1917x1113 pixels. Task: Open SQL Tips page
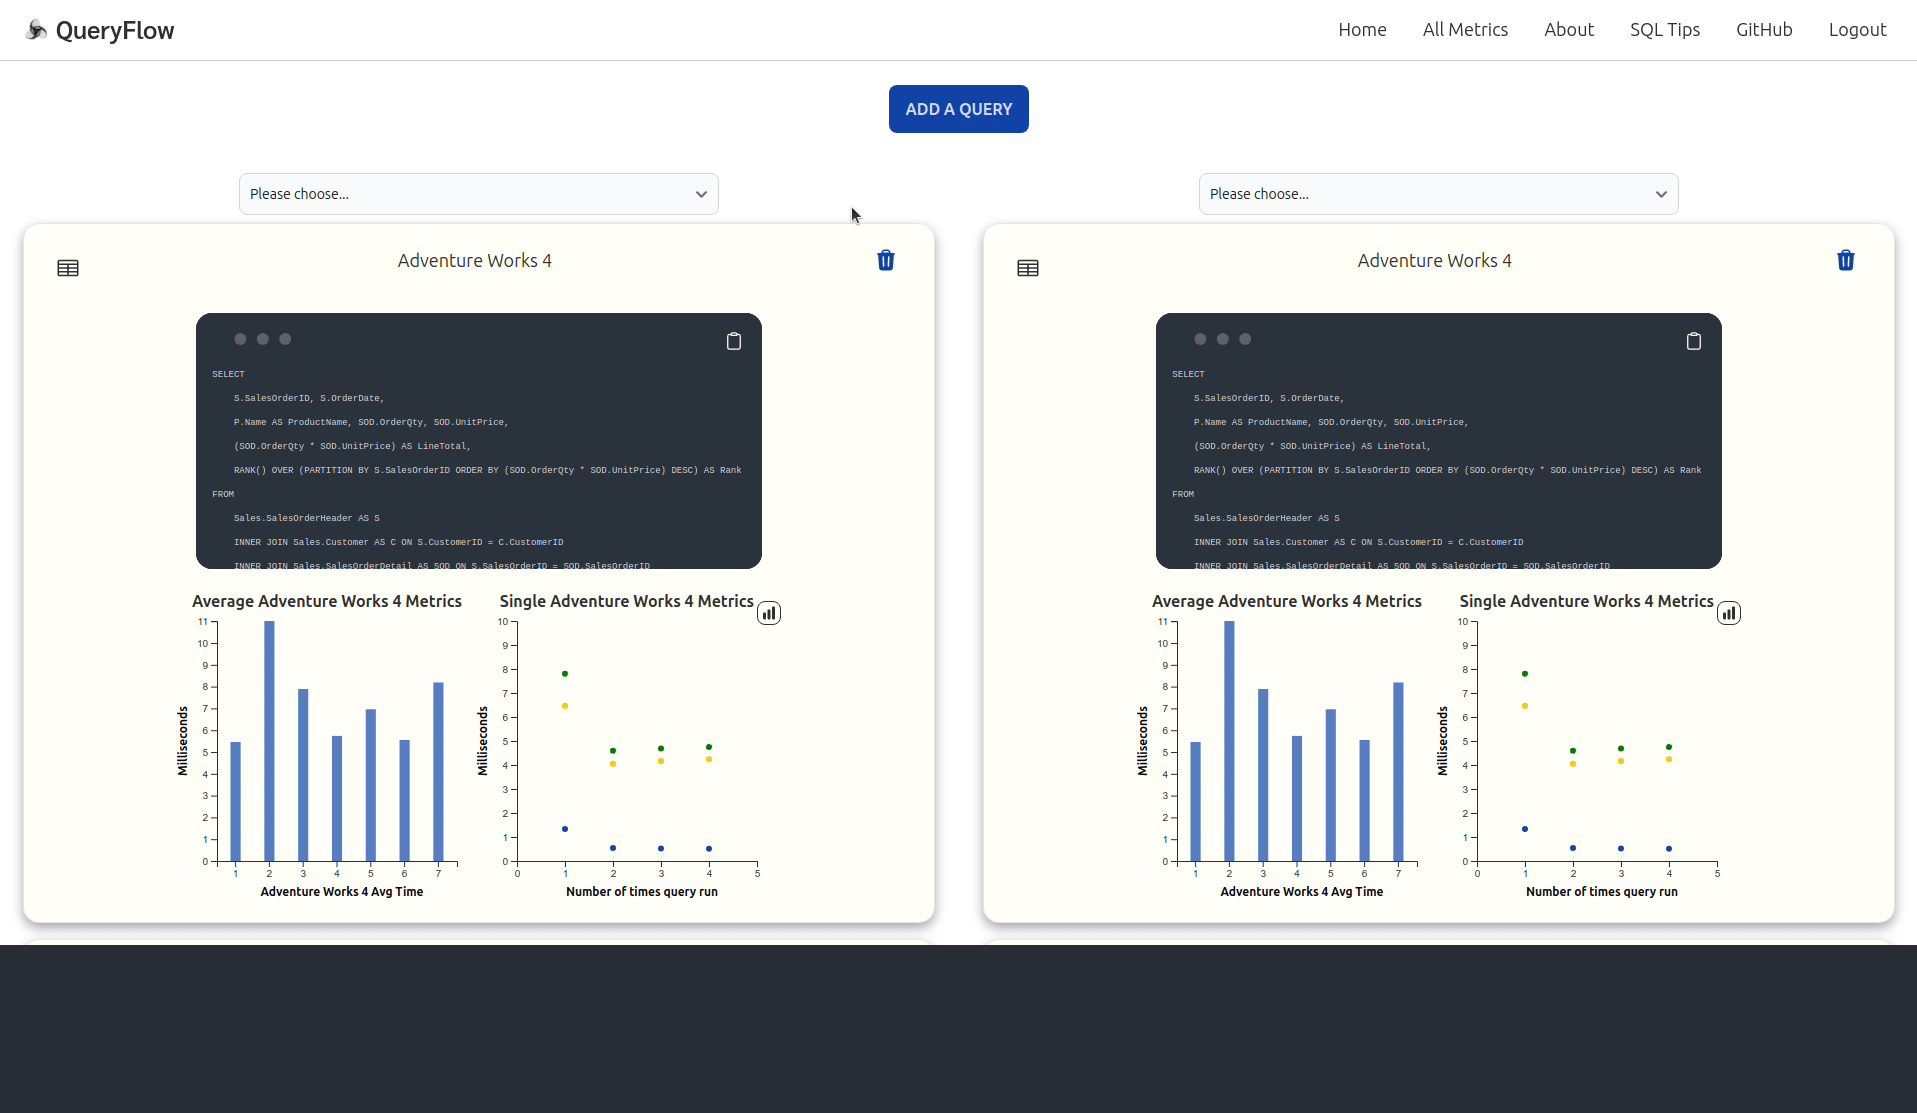[1665, 30]
